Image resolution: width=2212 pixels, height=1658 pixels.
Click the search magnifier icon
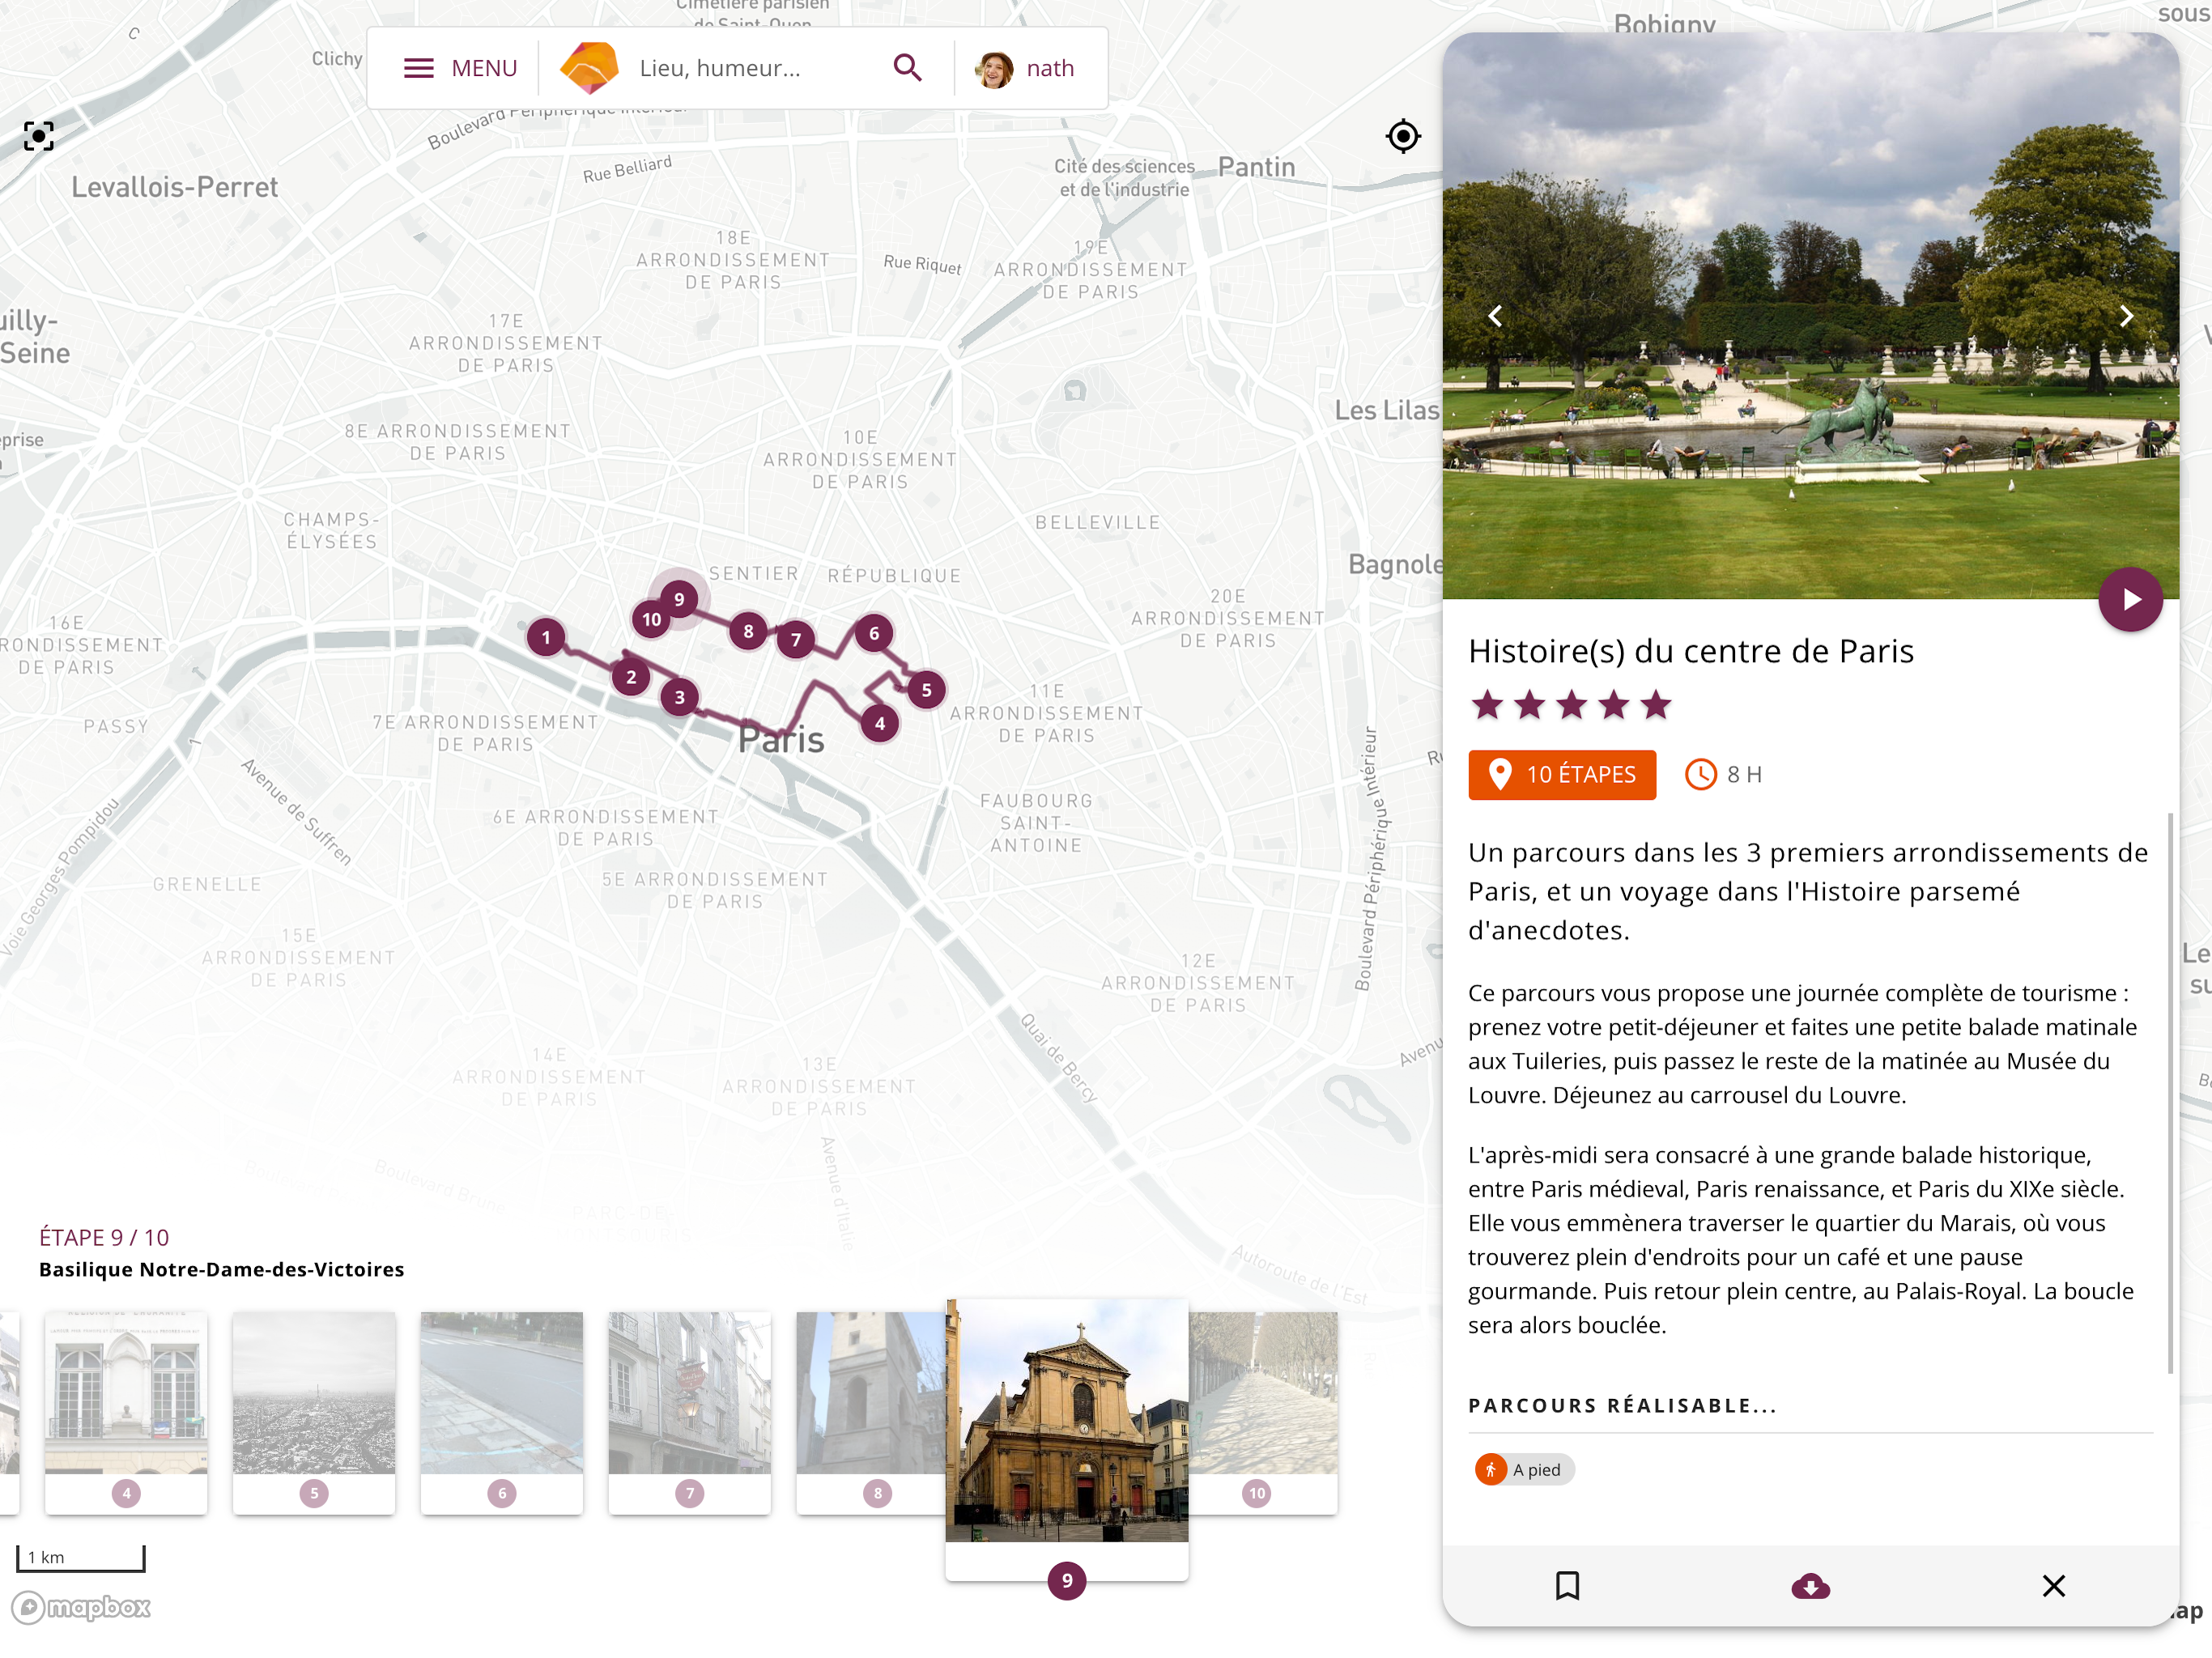pos(907,68)
